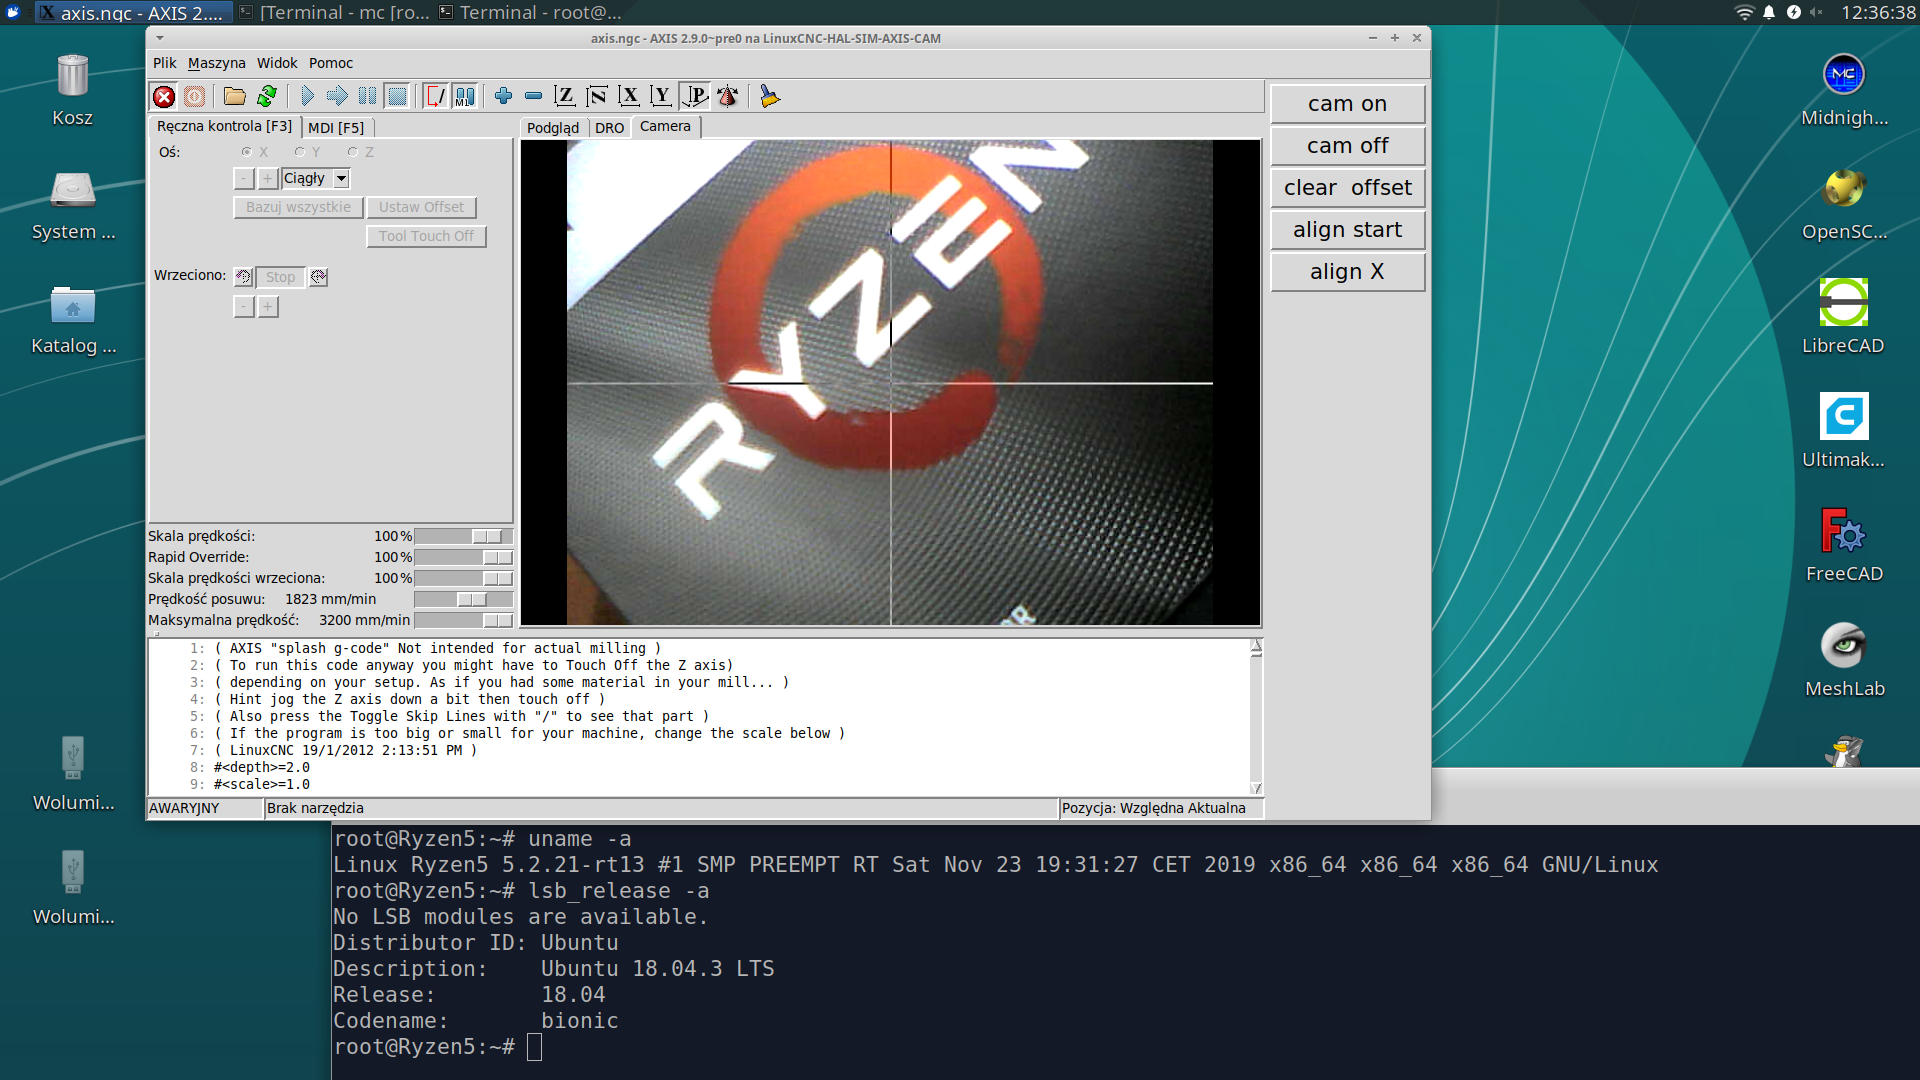
Task: Switch to MDI [F5] tab
Action: pos(336,128)
